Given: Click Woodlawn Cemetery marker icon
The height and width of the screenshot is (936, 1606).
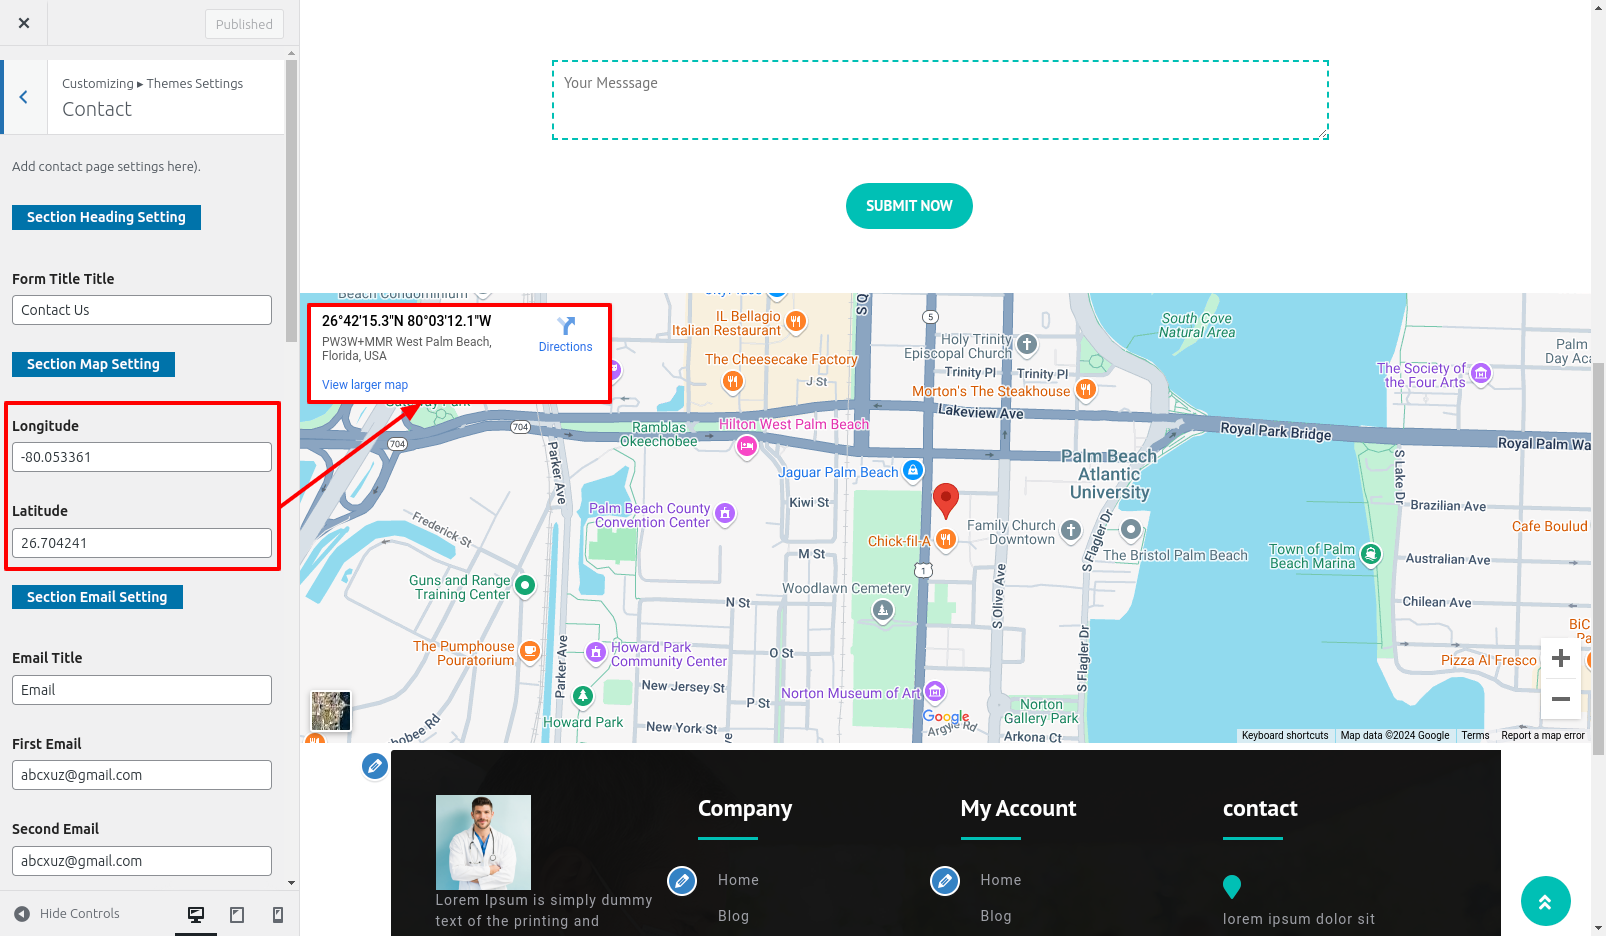Looking at the screenshot, I should click(x=882, y=609).
